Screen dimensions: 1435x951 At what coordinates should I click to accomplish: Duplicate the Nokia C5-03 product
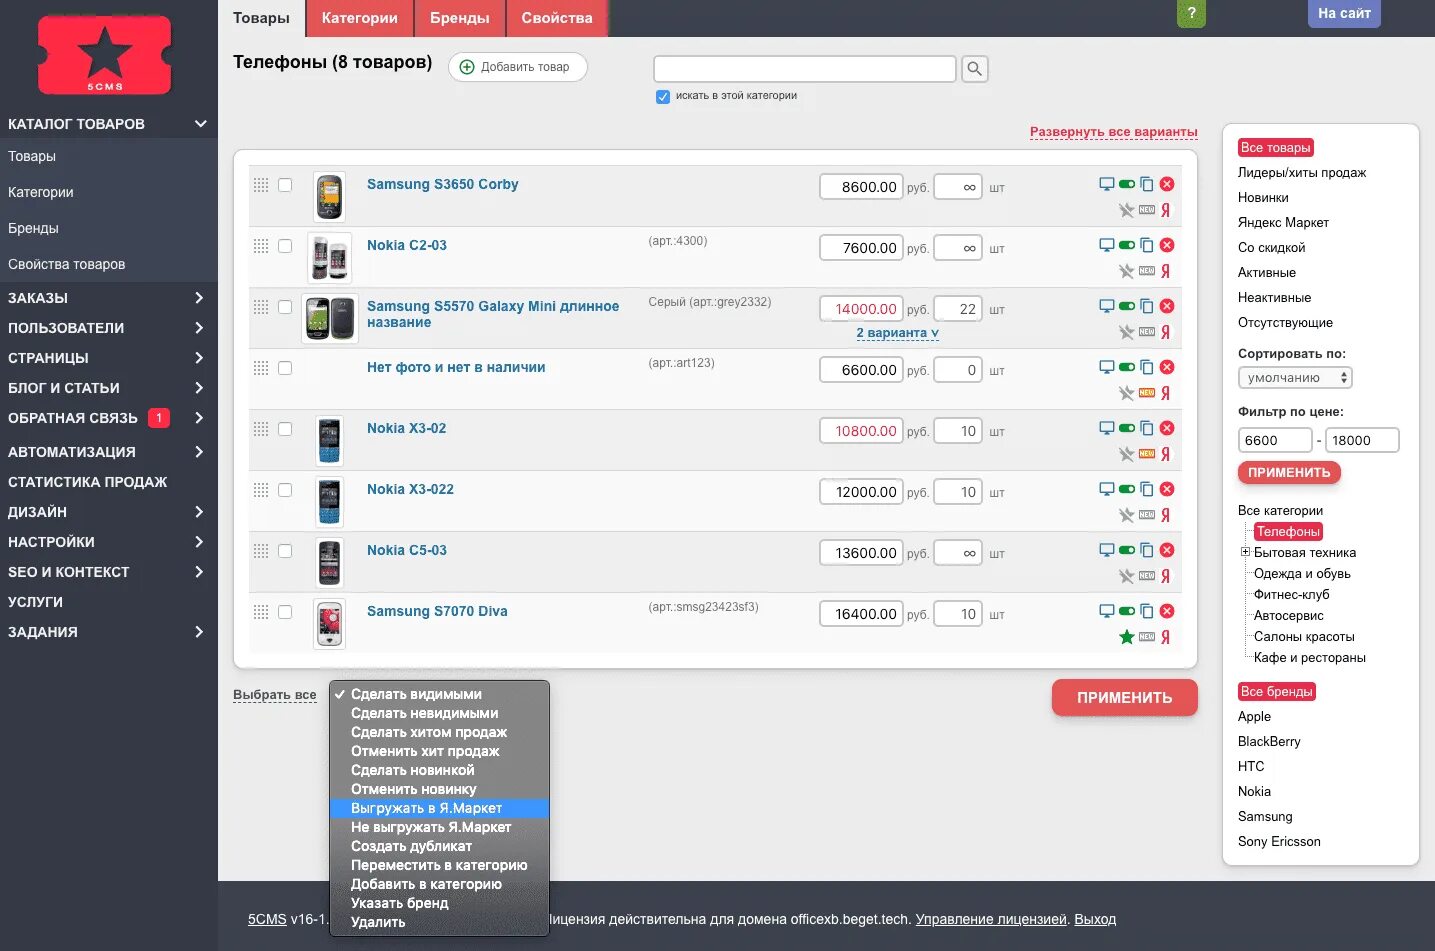(1147, 550)
